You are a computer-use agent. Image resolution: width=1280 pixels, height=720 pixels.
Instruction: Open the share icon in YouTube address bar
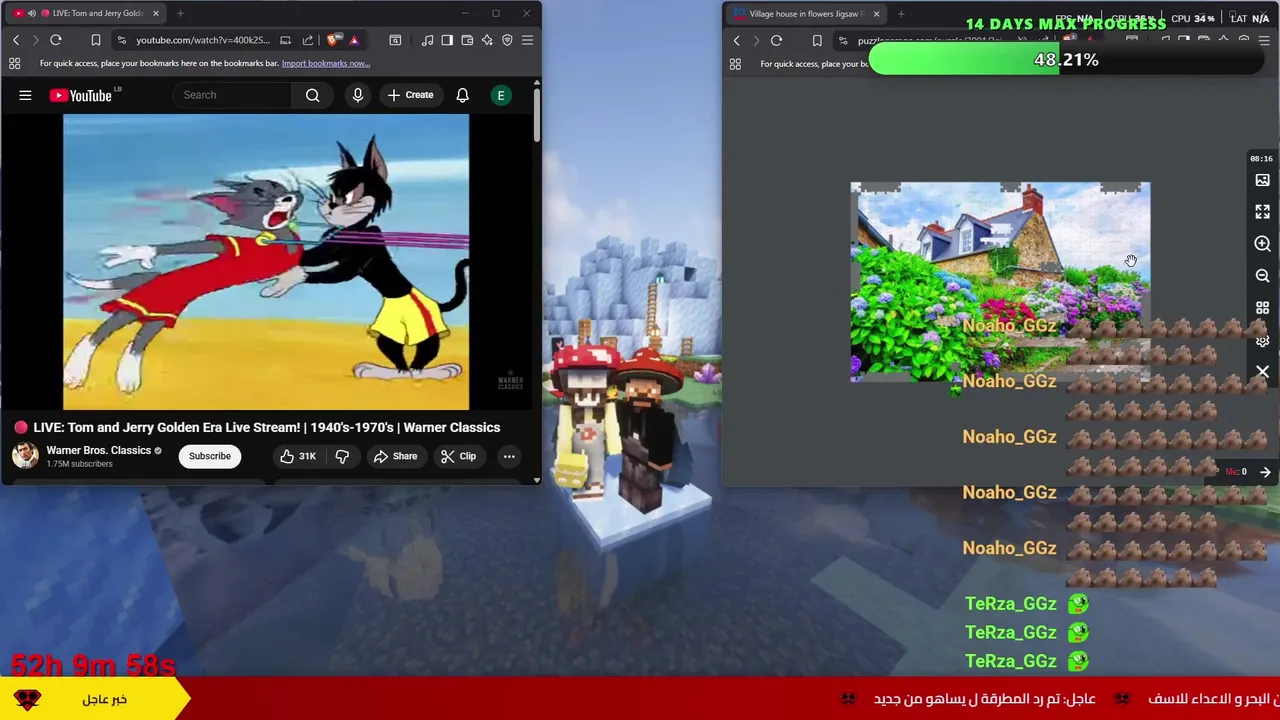308,40
